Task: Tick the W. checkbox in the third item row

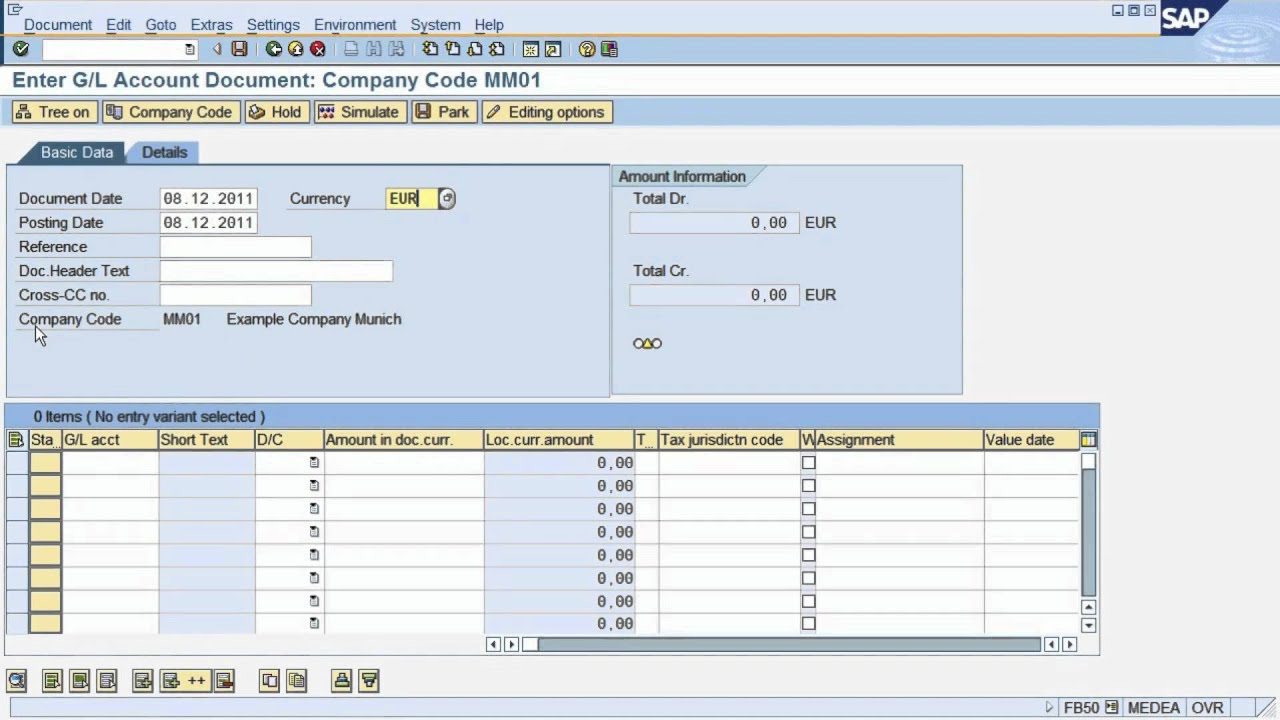Action: tap(808, 509)
